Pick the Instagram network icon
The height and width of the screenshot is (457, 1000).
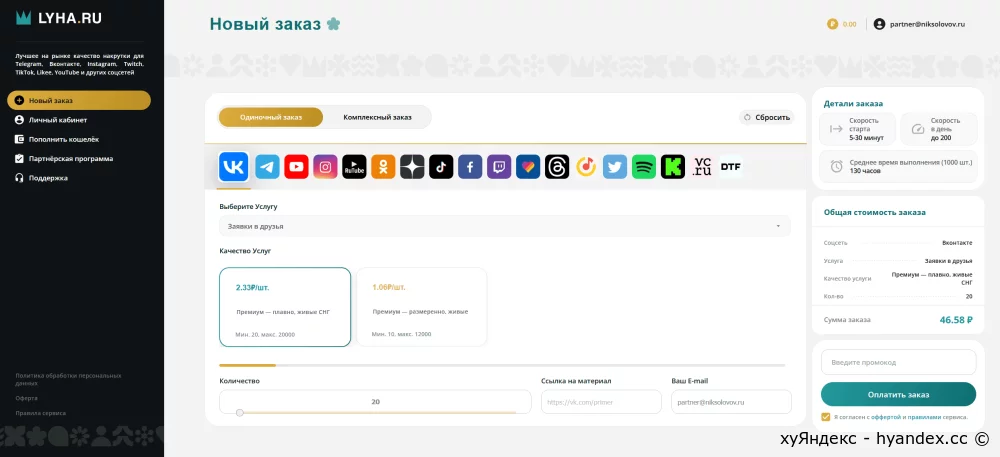coord(325,167)
